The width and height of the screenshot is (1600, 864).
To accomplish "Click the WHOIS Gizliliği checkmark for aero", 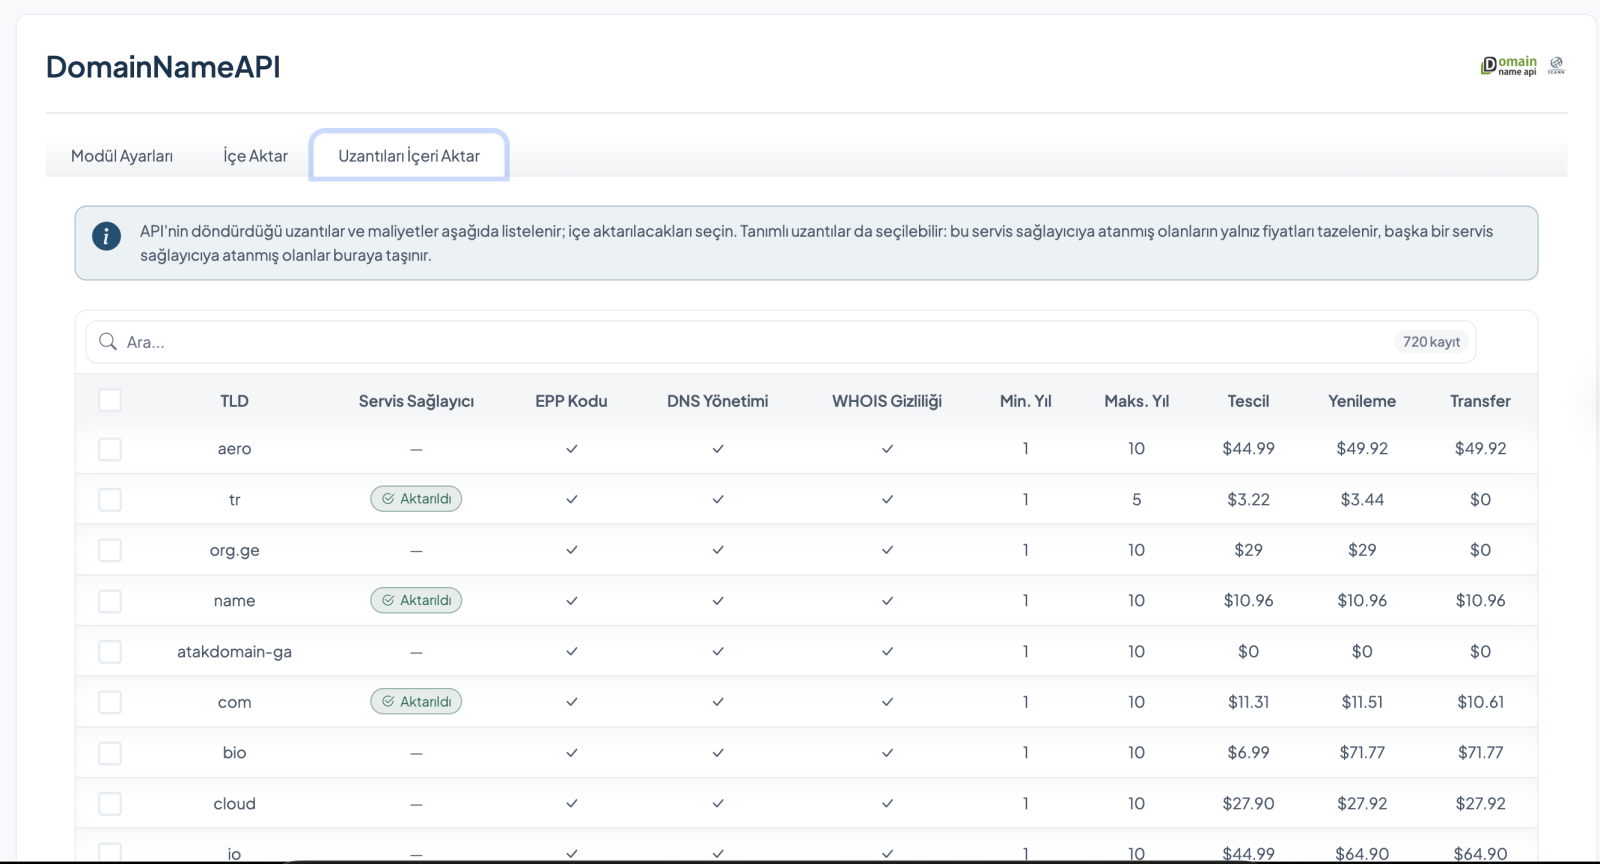I will point(887,449).
